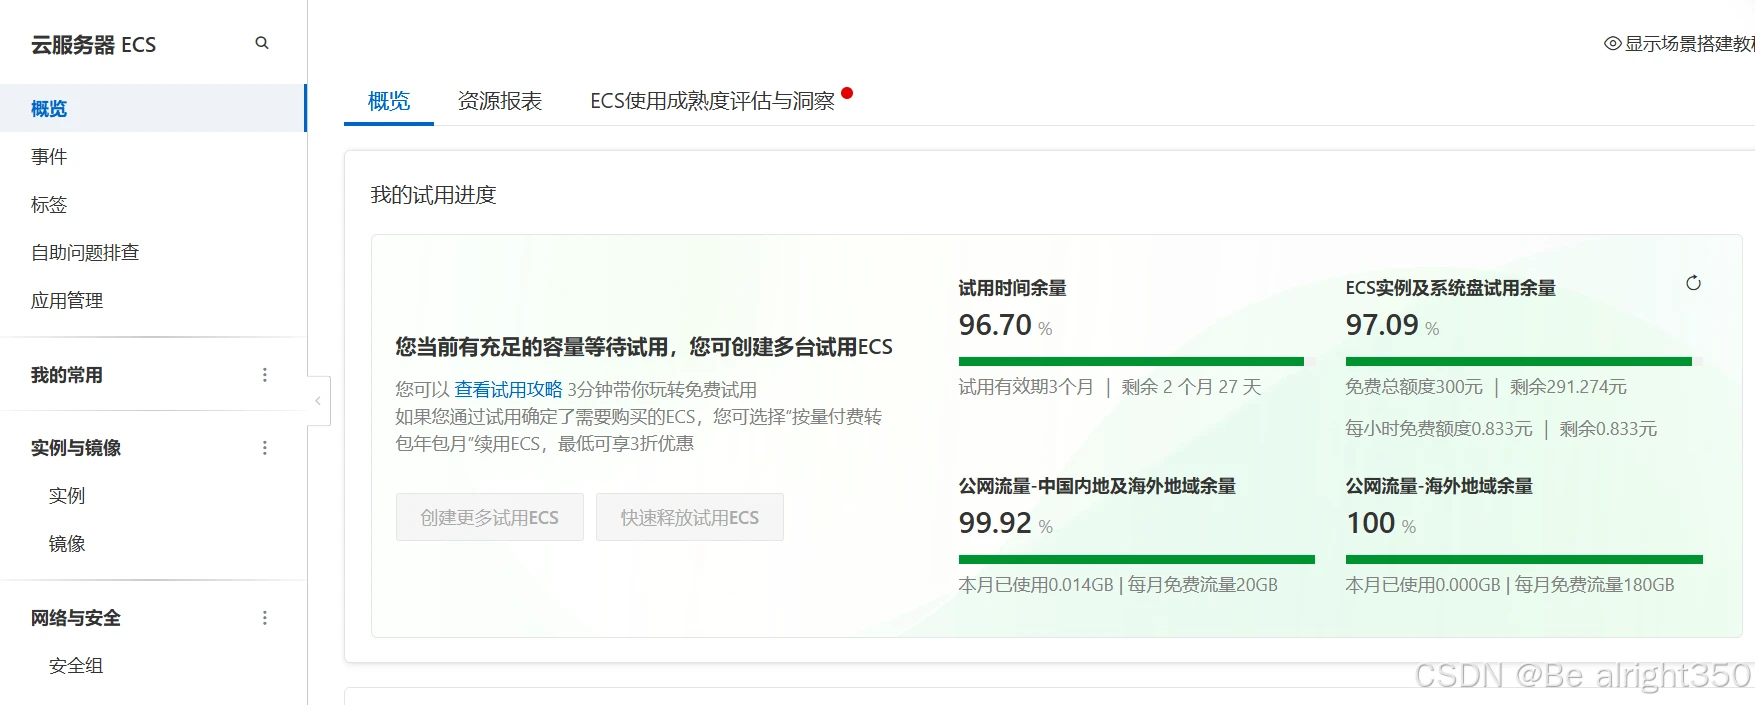Click the 97.09 % ECS quota value
1755x705 pixels.
pyautogui.click(x=1392, y=325)
